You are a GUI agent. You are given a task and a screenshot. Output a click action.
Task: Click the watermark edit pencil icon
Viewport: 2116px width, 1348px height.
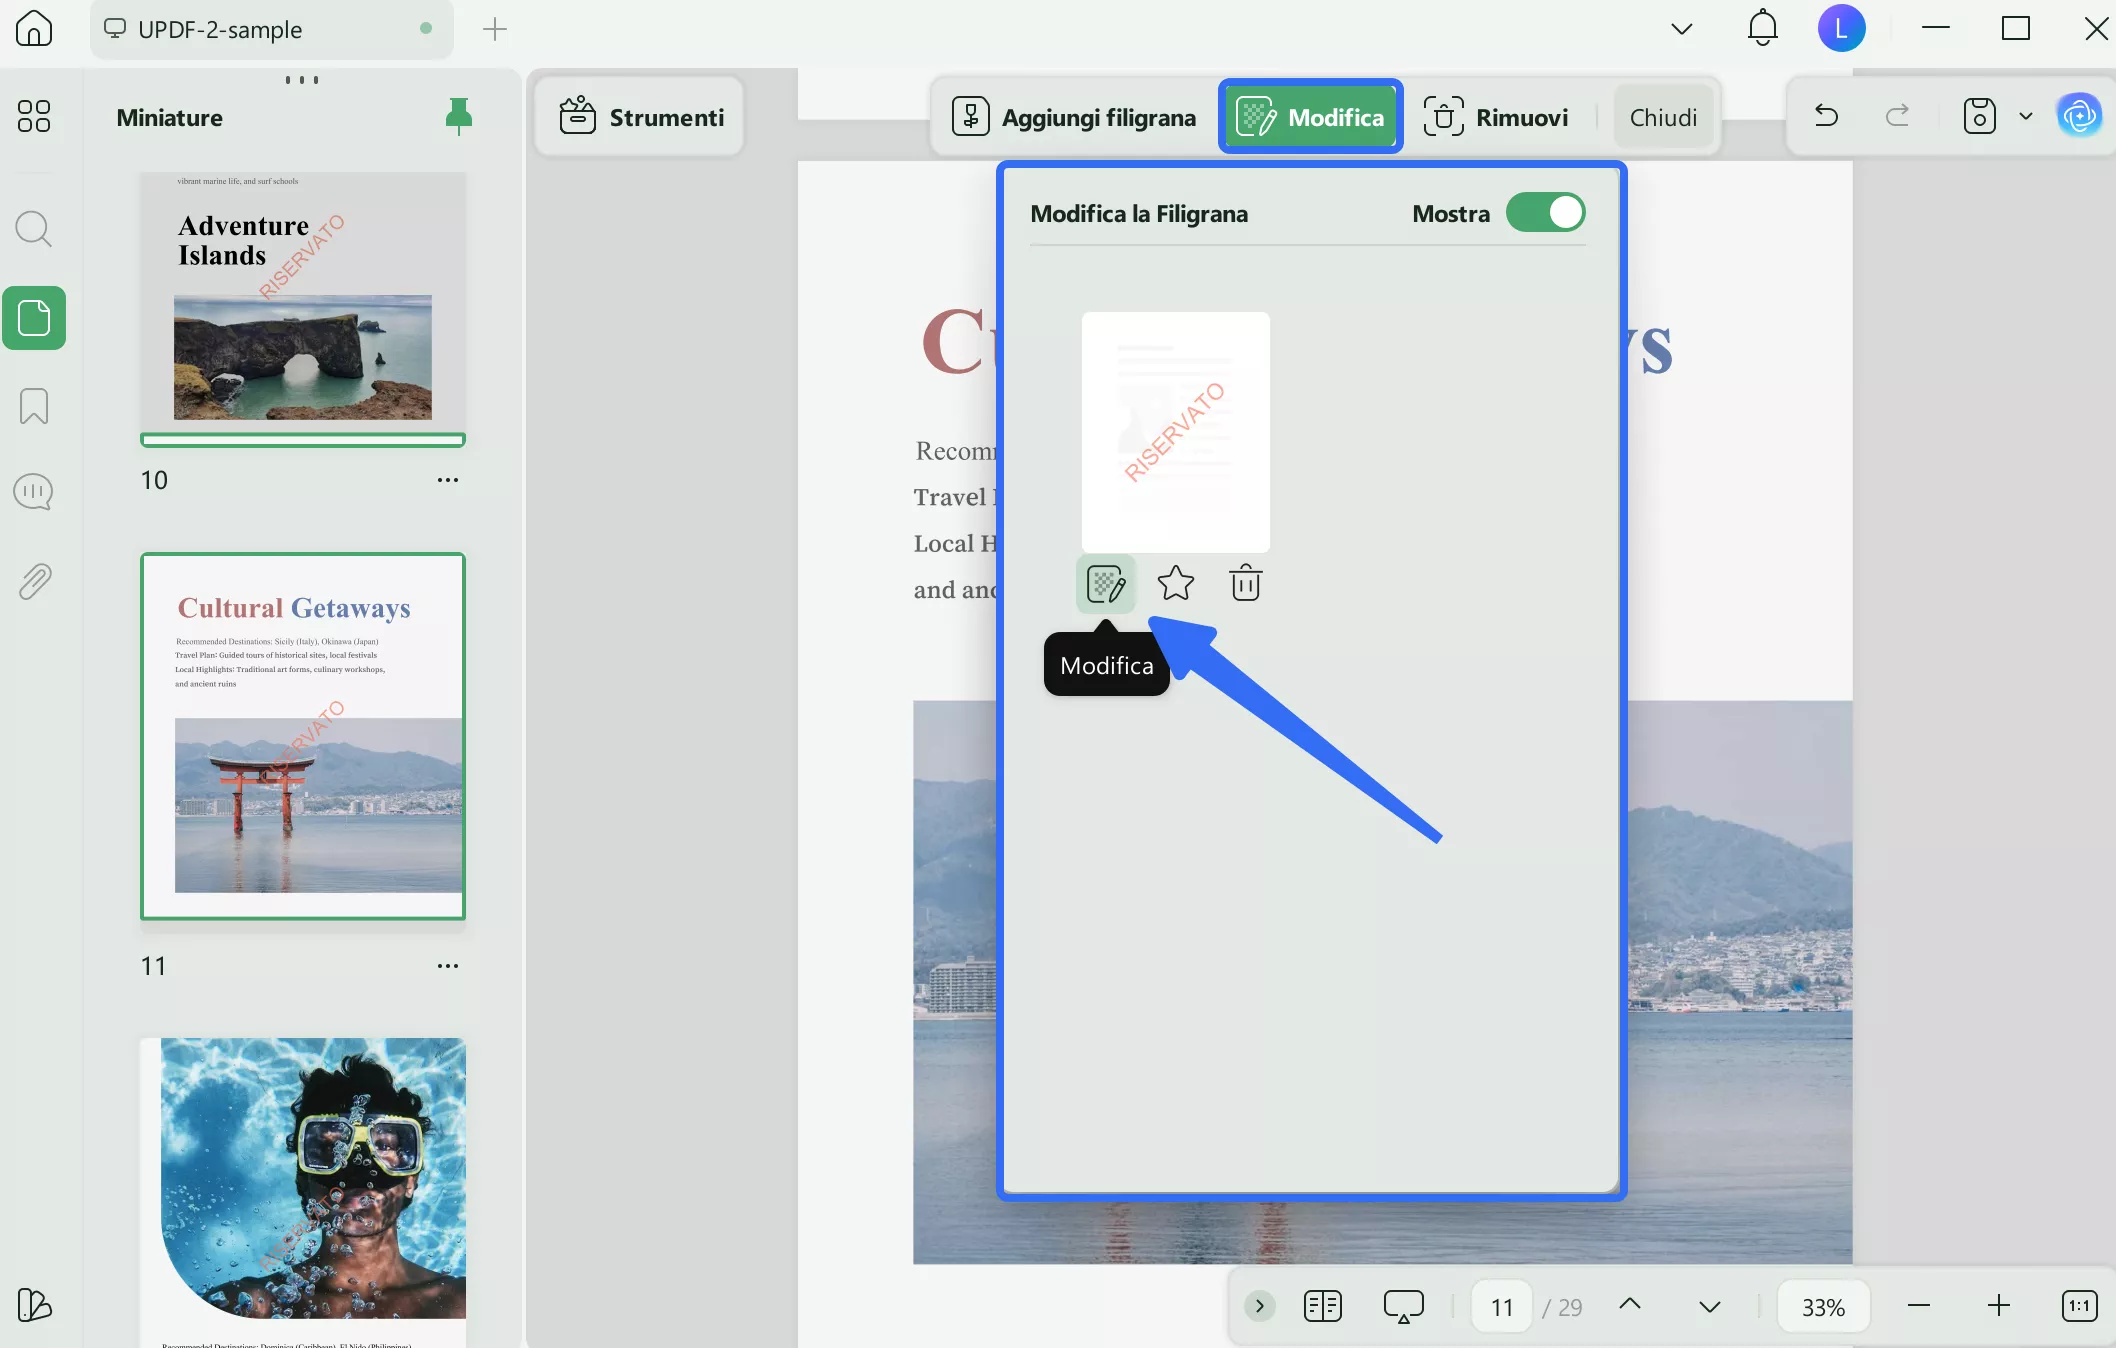pos(1105,584)
